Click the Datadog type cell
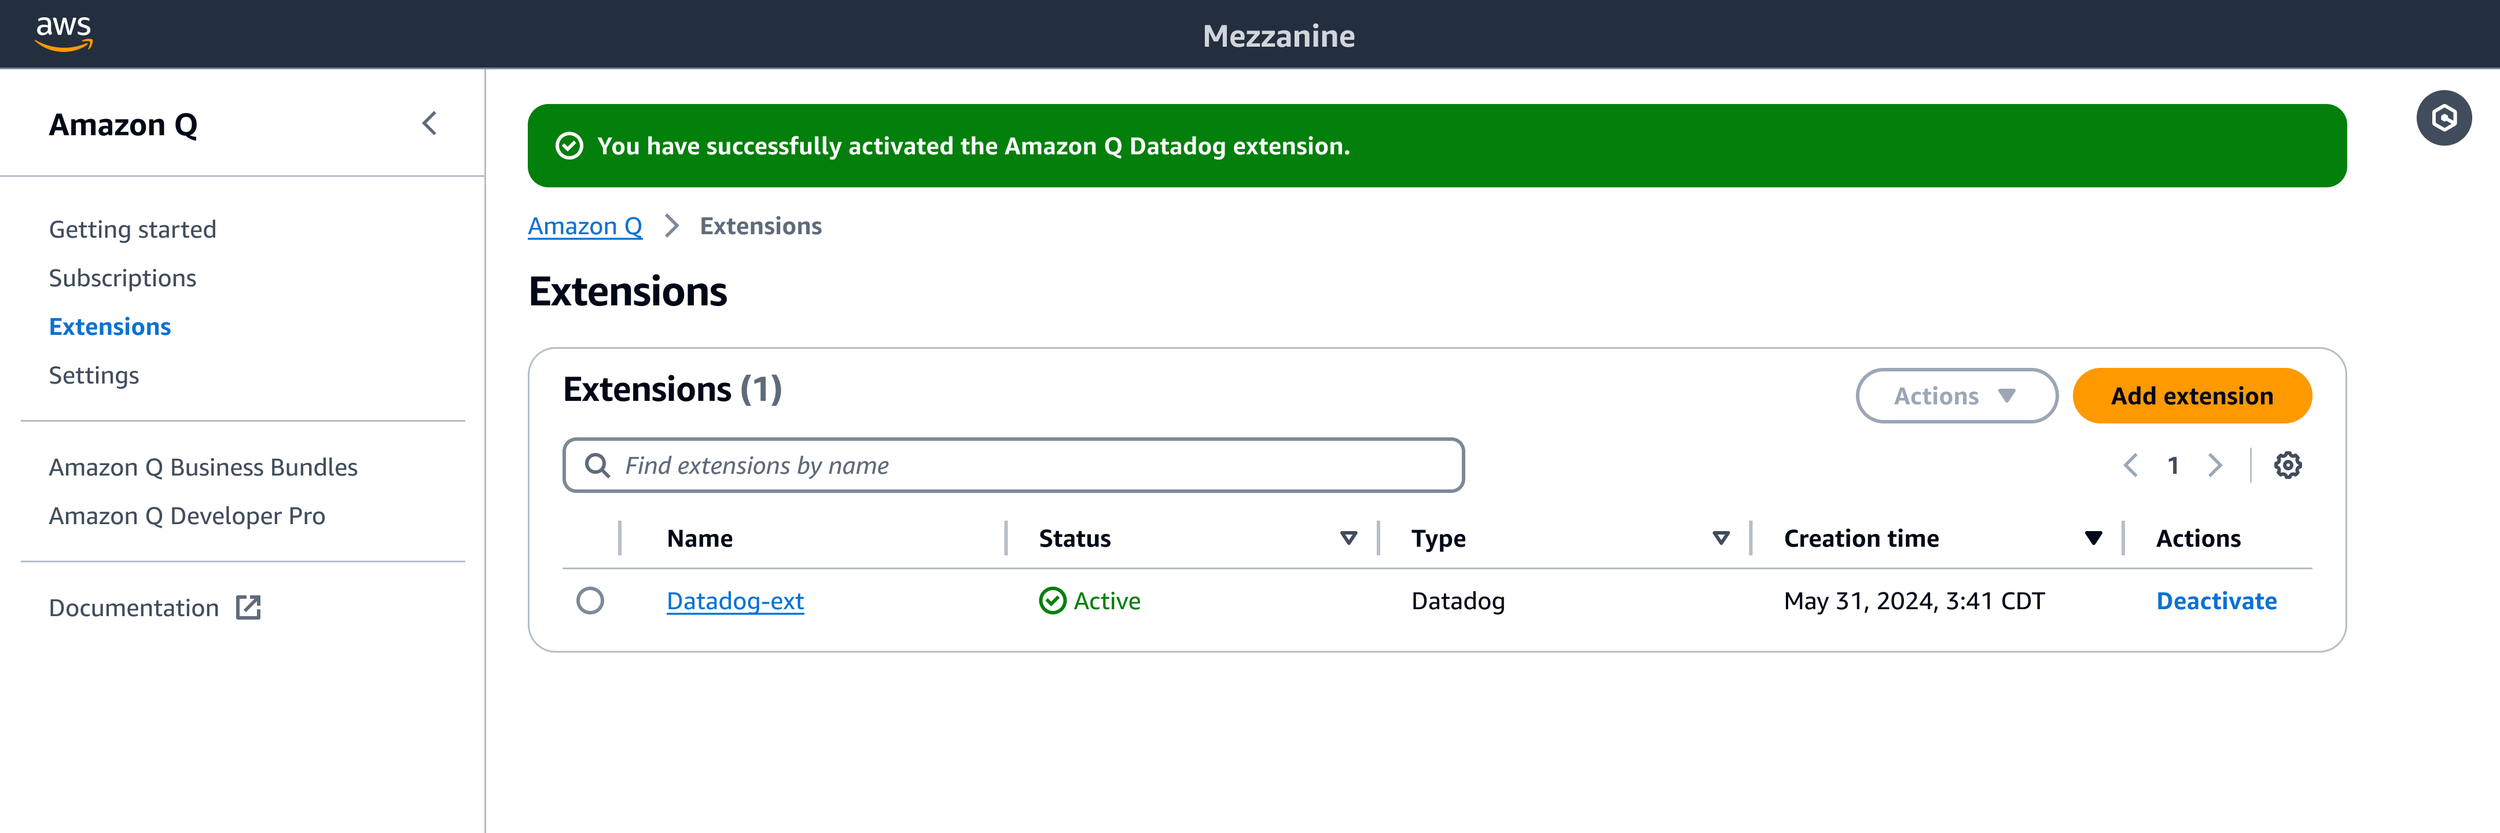Image resolution: width=2500 pixels, height=833 pixels. pyautogui.click(x=1458, y=601)
